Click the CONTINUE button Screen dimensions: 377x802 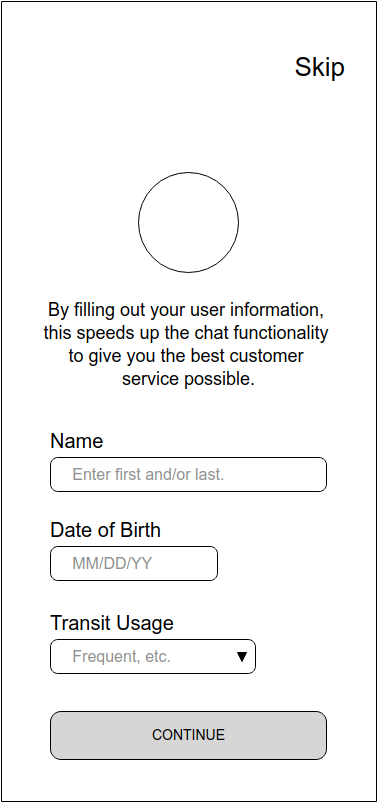pyautogui.click(x=188, y=736)
